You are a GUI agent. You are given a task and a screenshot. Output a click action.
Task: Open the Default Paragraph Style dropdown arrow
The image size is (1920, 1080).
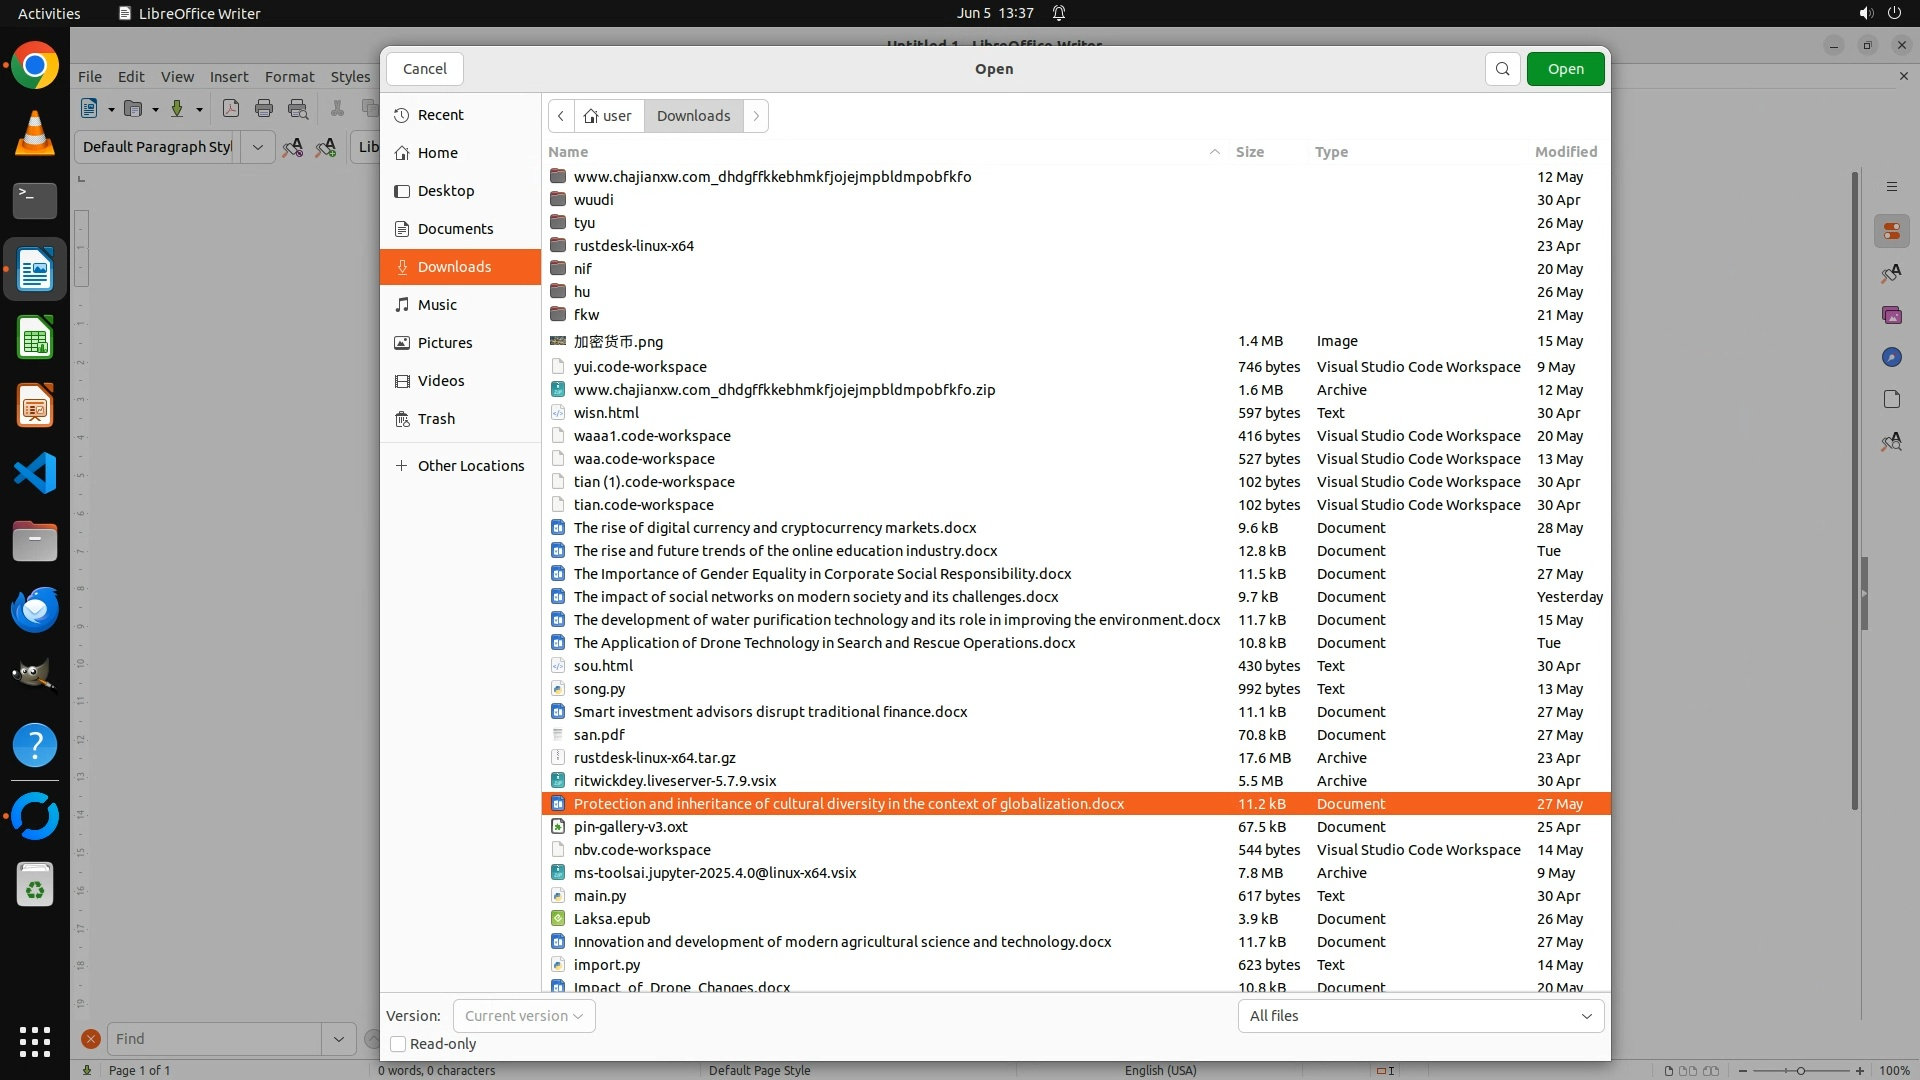pos(257,147)
